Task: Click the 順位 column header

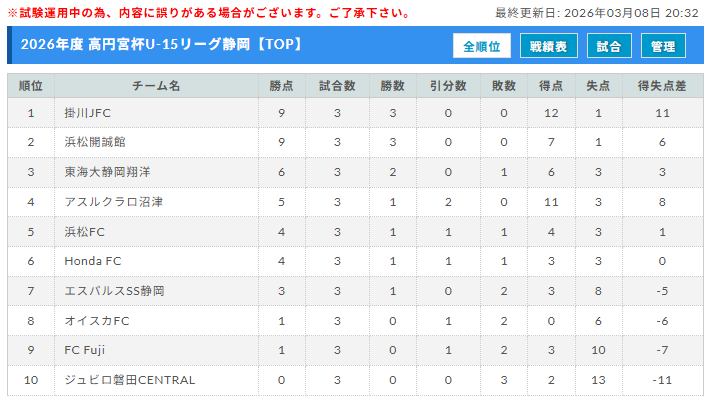Action: click(x=31, y=86)
